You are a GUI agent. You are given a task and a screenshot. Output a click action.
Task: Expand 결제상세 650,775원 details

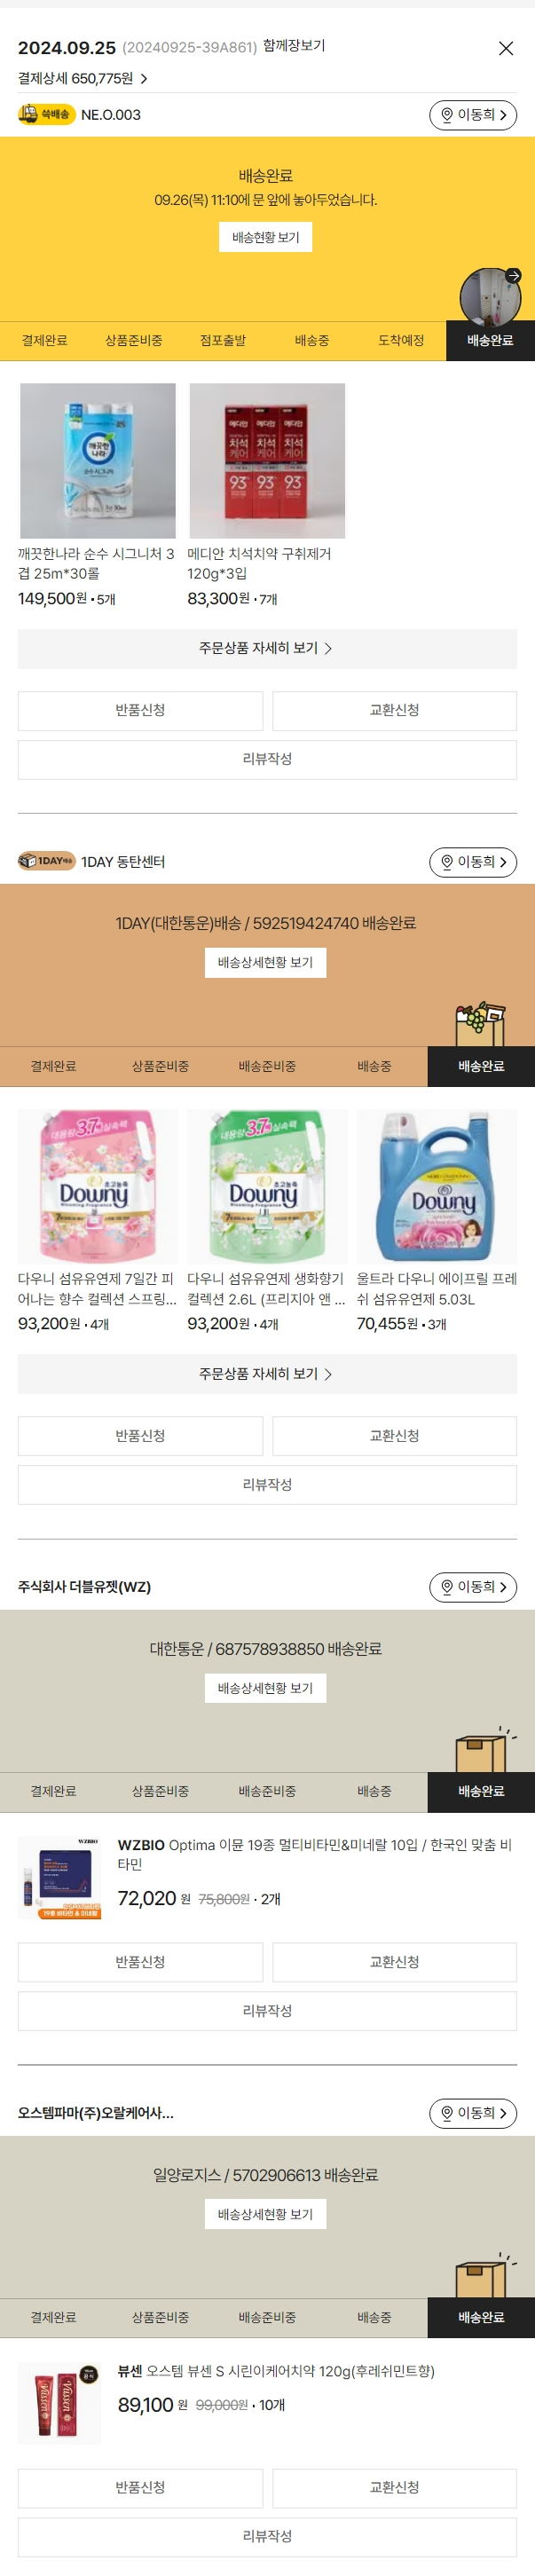click(x=83, y=78)
